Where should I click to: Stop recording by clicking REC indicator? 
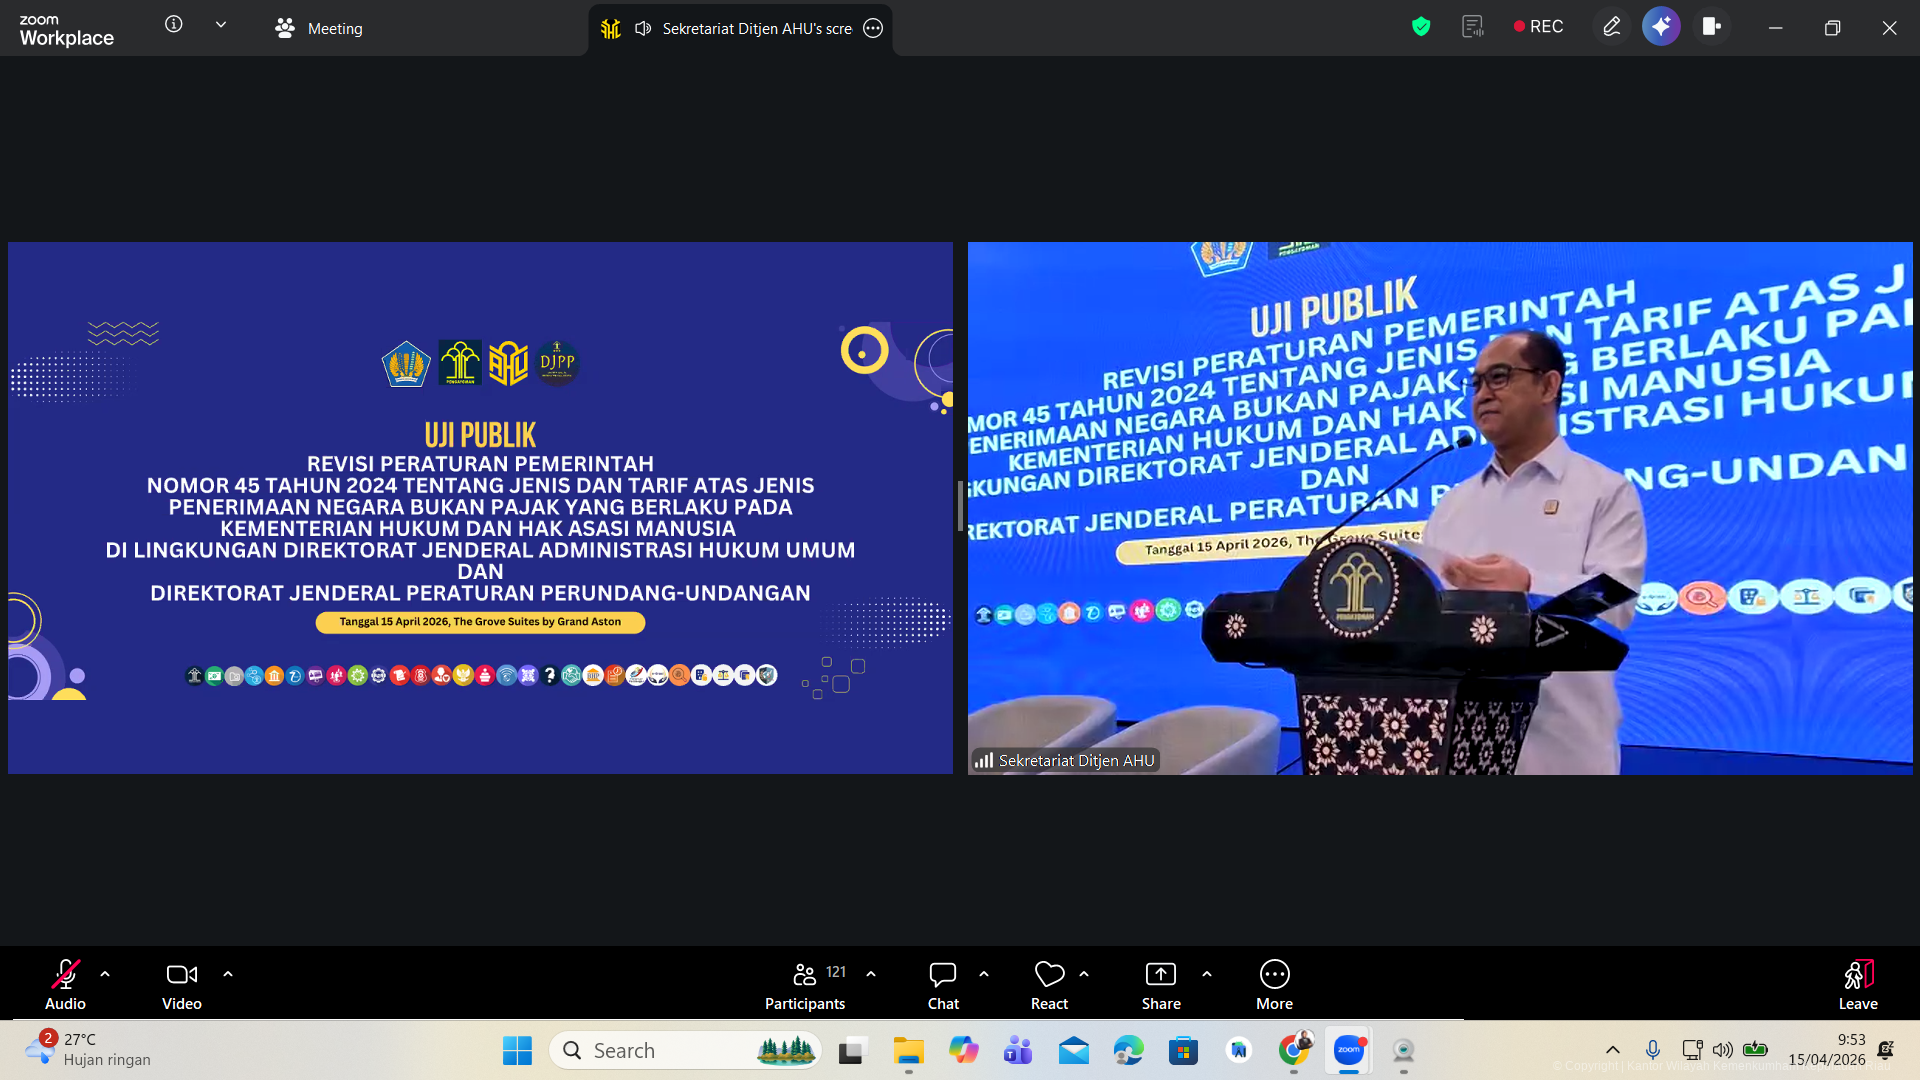tap(1537, 26)
